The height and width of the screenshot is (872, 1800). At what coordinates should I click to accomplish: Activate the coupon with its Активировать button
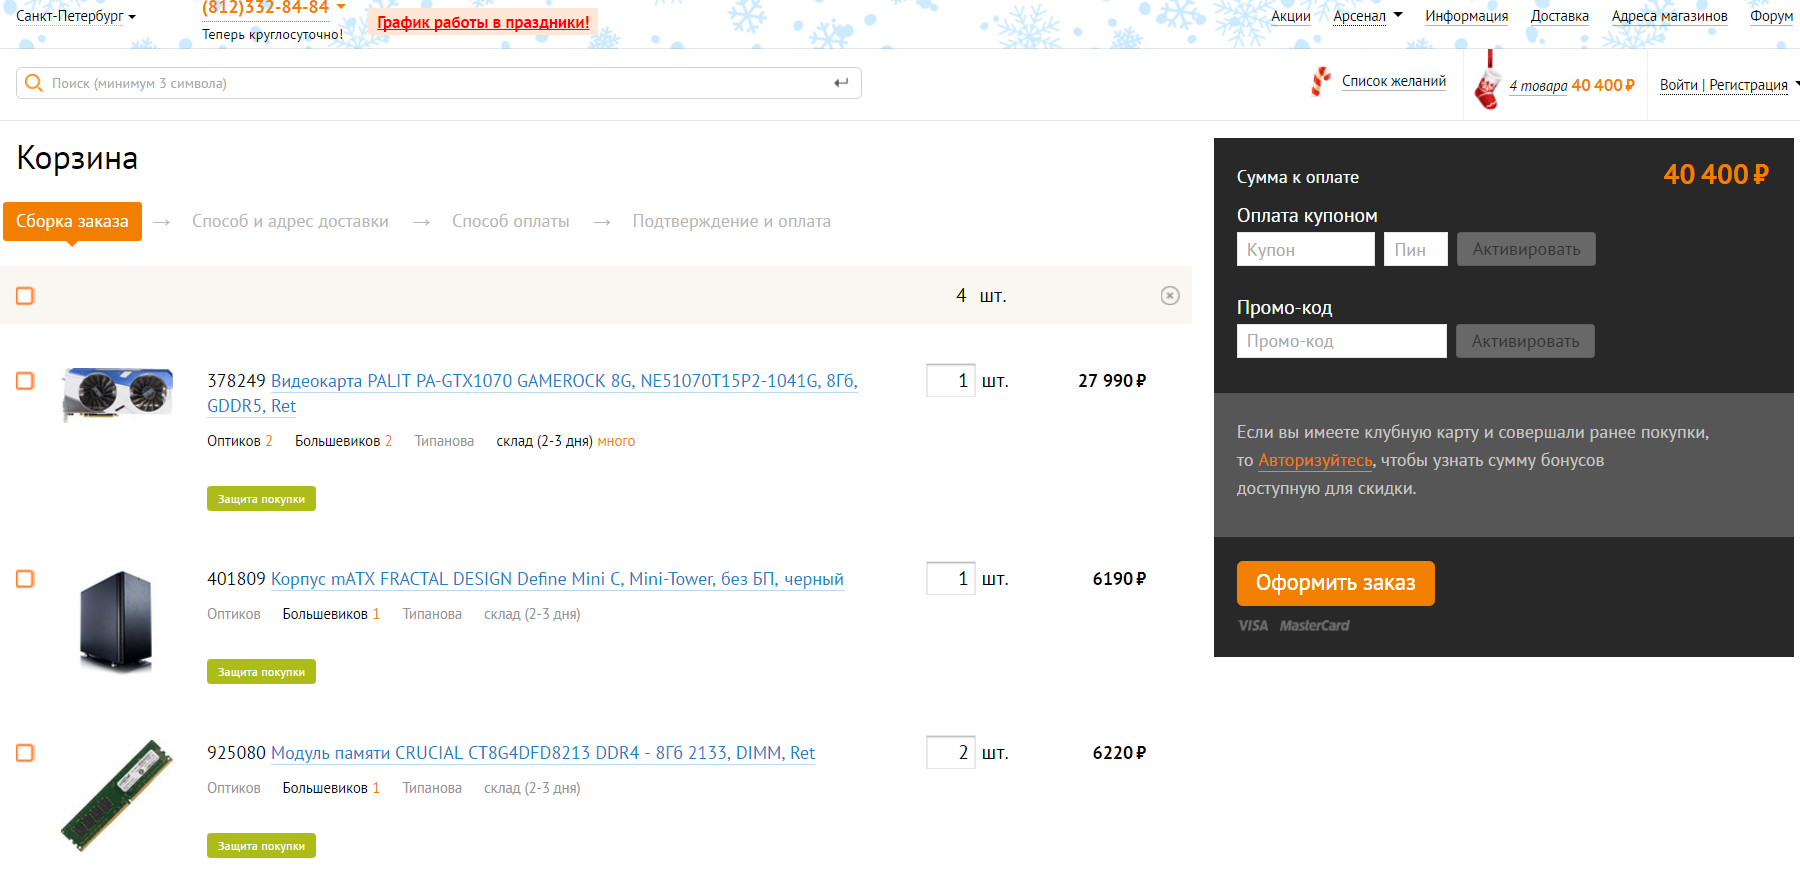(x=1526, y=249)
